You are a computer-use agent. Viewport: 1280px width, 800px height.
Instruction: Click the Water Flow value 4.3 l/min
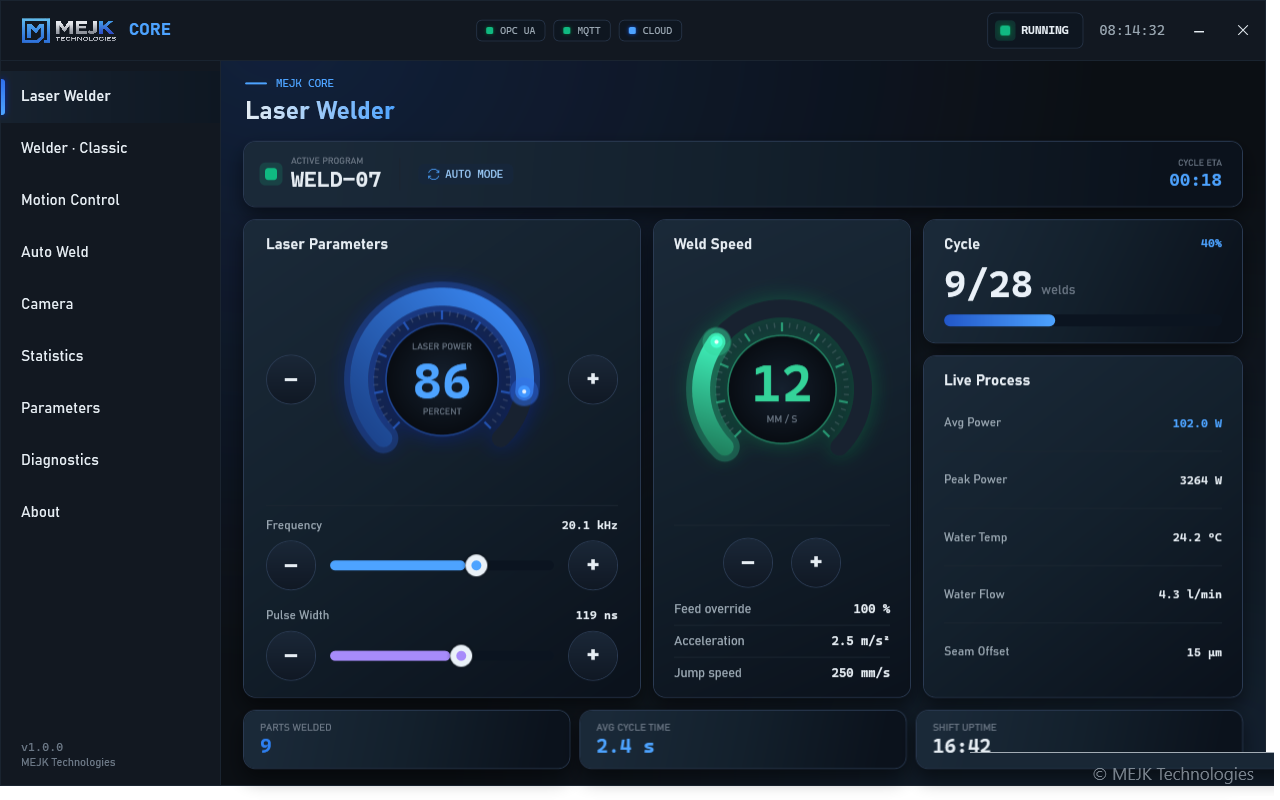click(1190, 594)
